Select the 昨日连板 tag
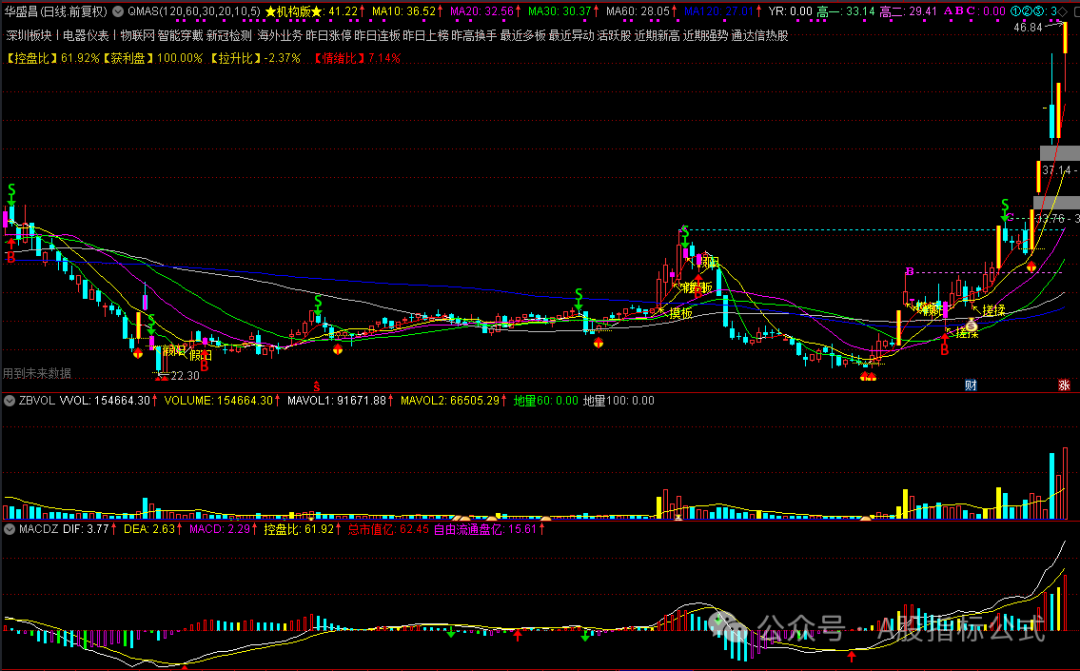This screenshot has height=671, width=1080. click(x=377, y=35)
